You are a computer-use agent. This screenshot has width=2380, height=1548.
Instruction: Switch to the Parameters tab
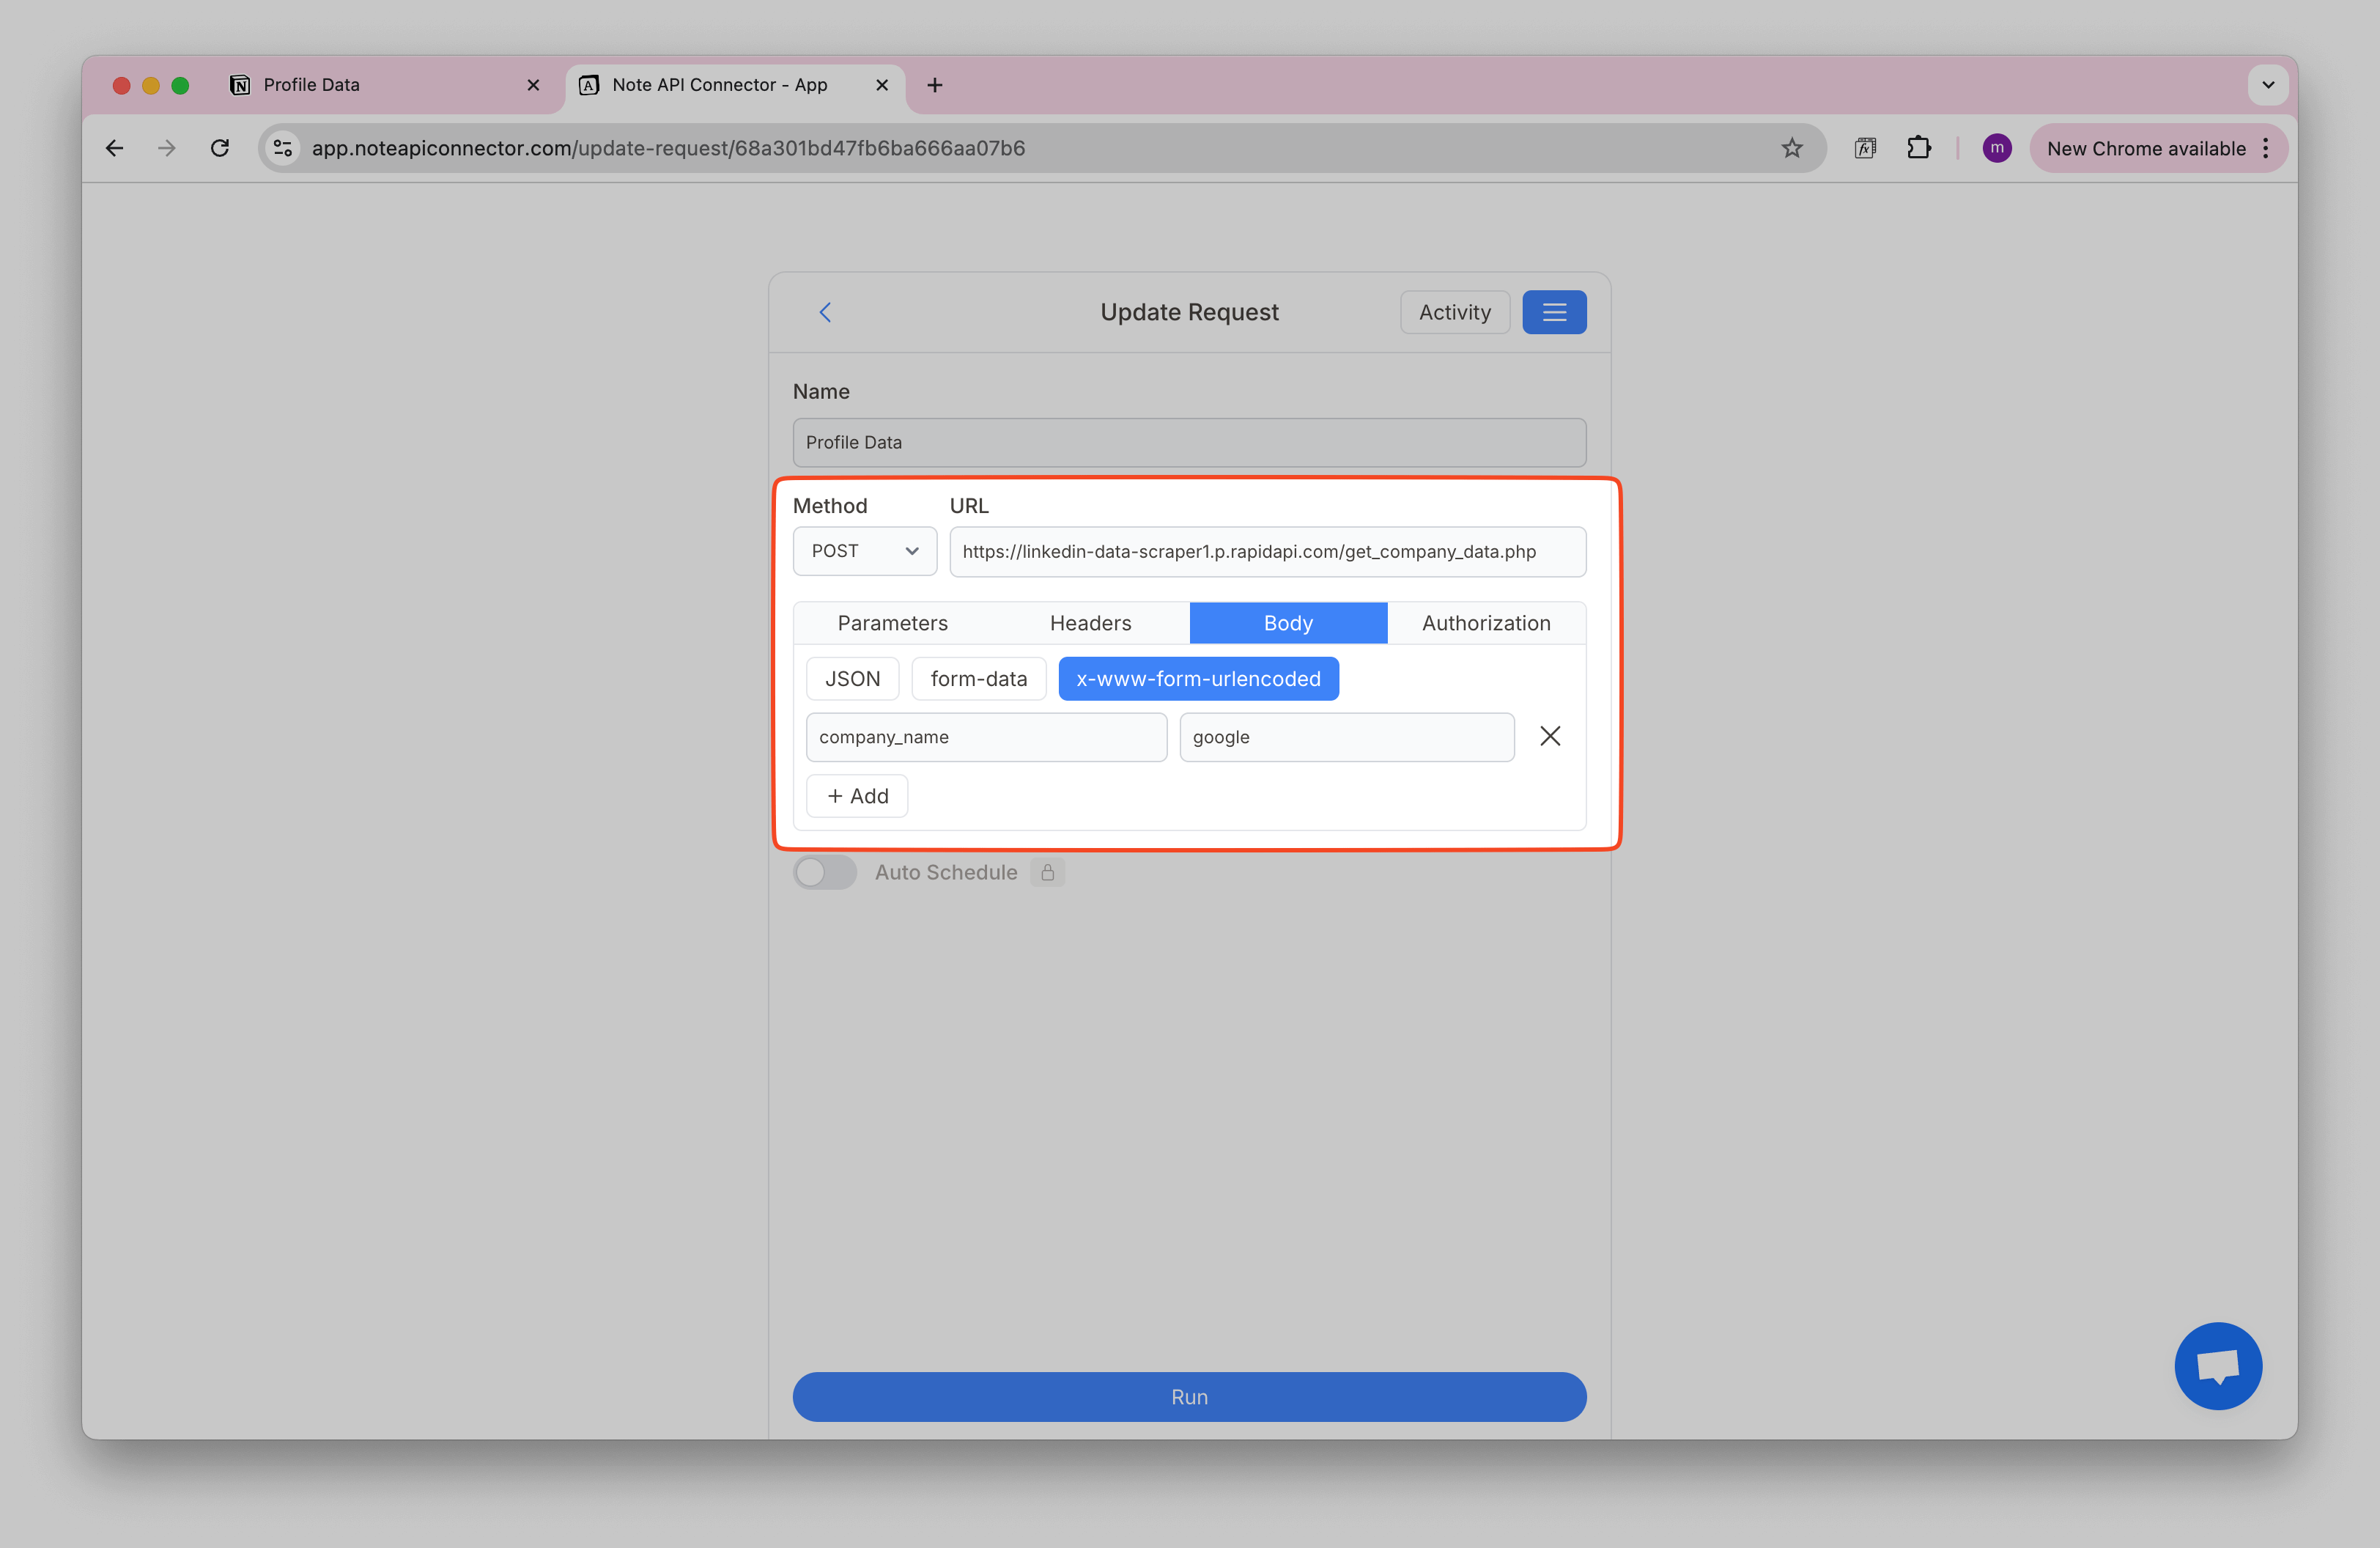892,623
